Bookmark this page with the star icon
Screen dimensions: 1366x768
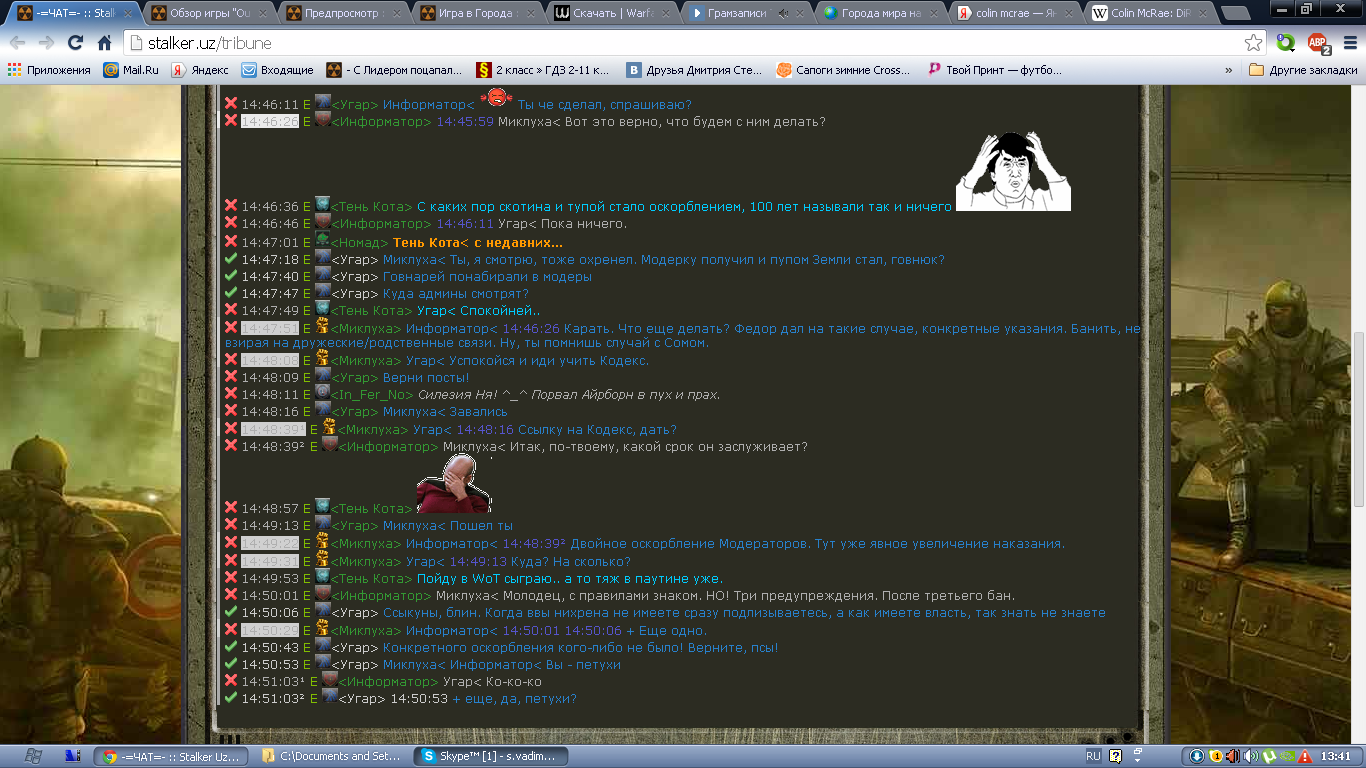tap(1253, 43)
